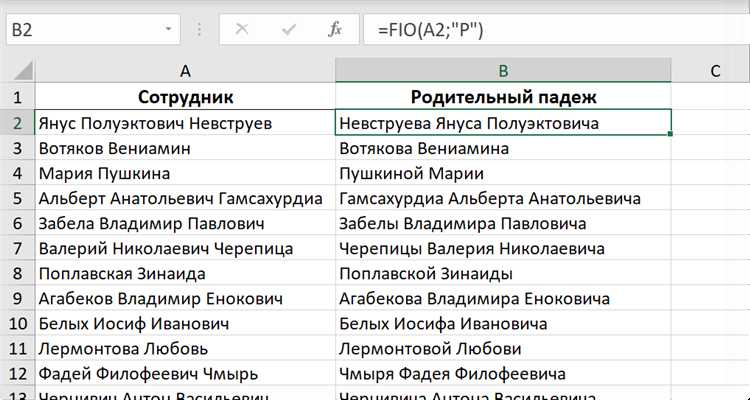Select cell Валерий Николаевич Черепица
Screen dimensions: 750x400
pos(185,248)
